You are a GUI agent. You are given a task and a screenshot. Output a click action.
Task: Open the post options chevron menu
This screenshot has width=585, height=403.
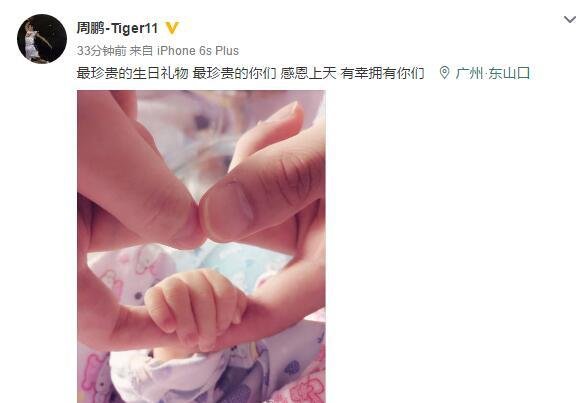pos(570,19)
